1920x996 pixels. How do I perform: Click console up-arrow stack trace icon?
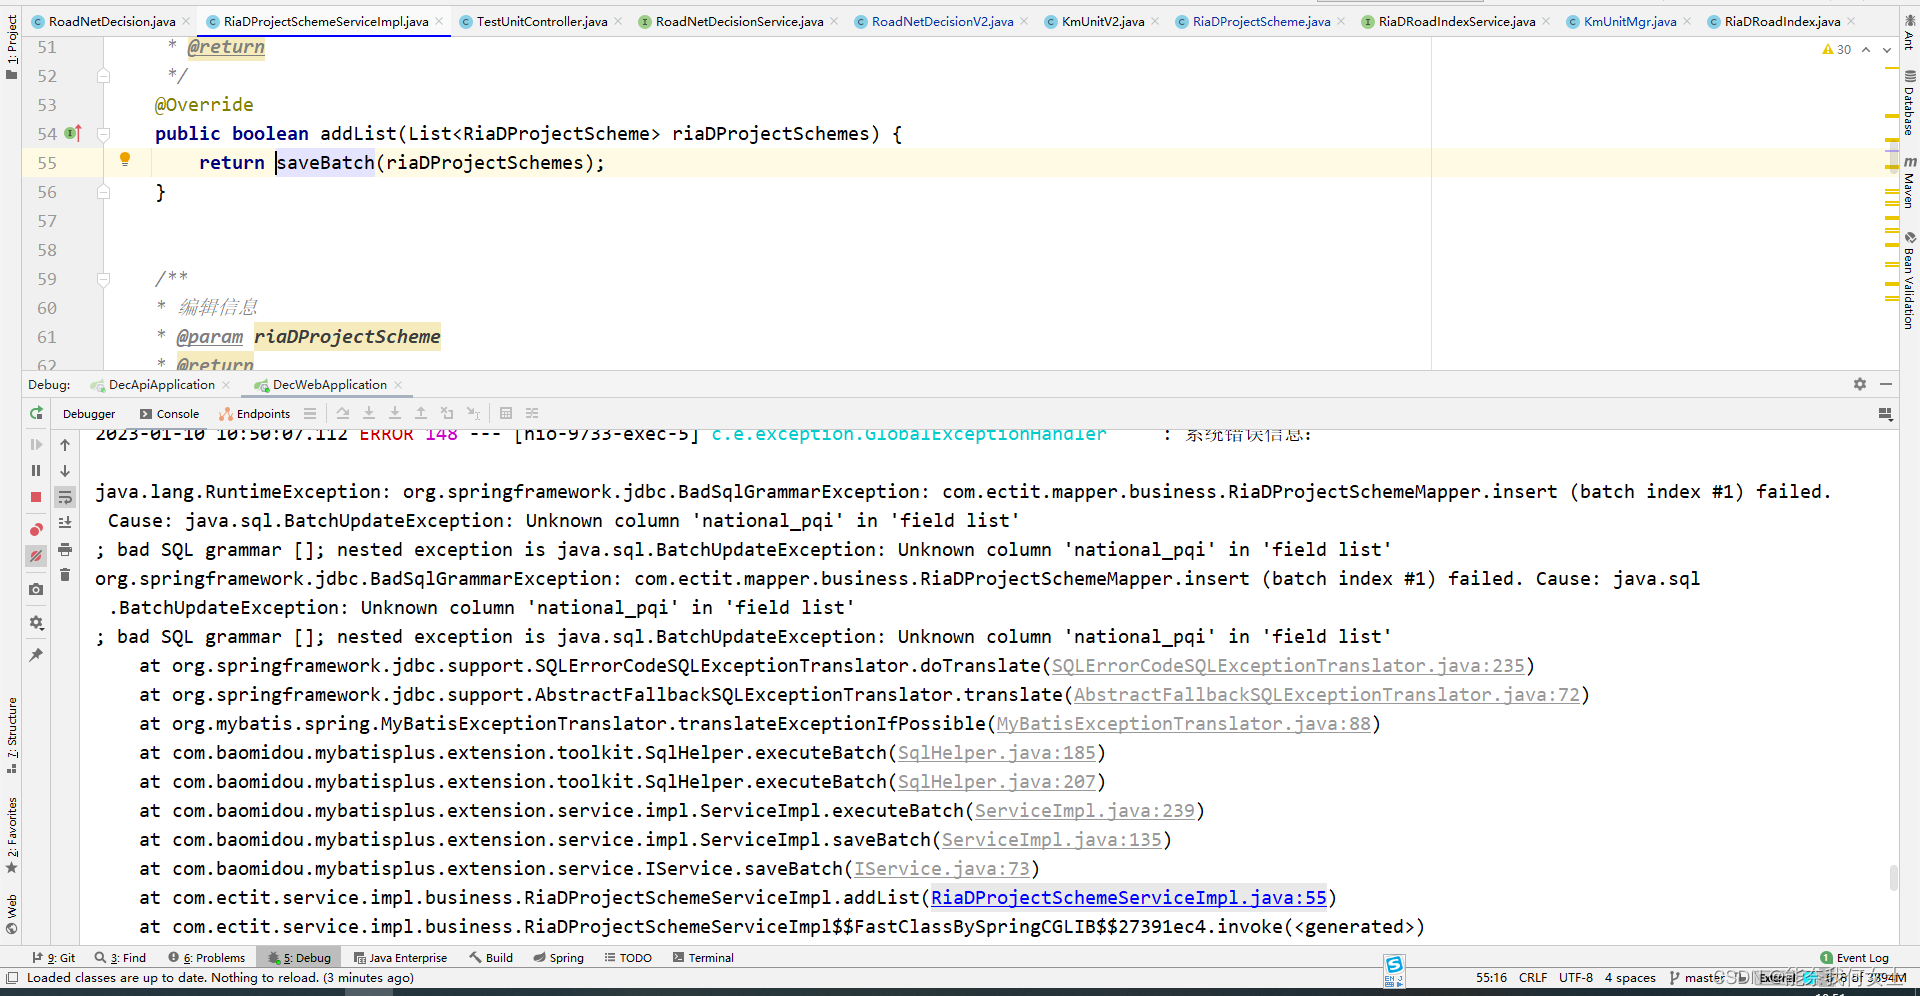coord(65,445)
